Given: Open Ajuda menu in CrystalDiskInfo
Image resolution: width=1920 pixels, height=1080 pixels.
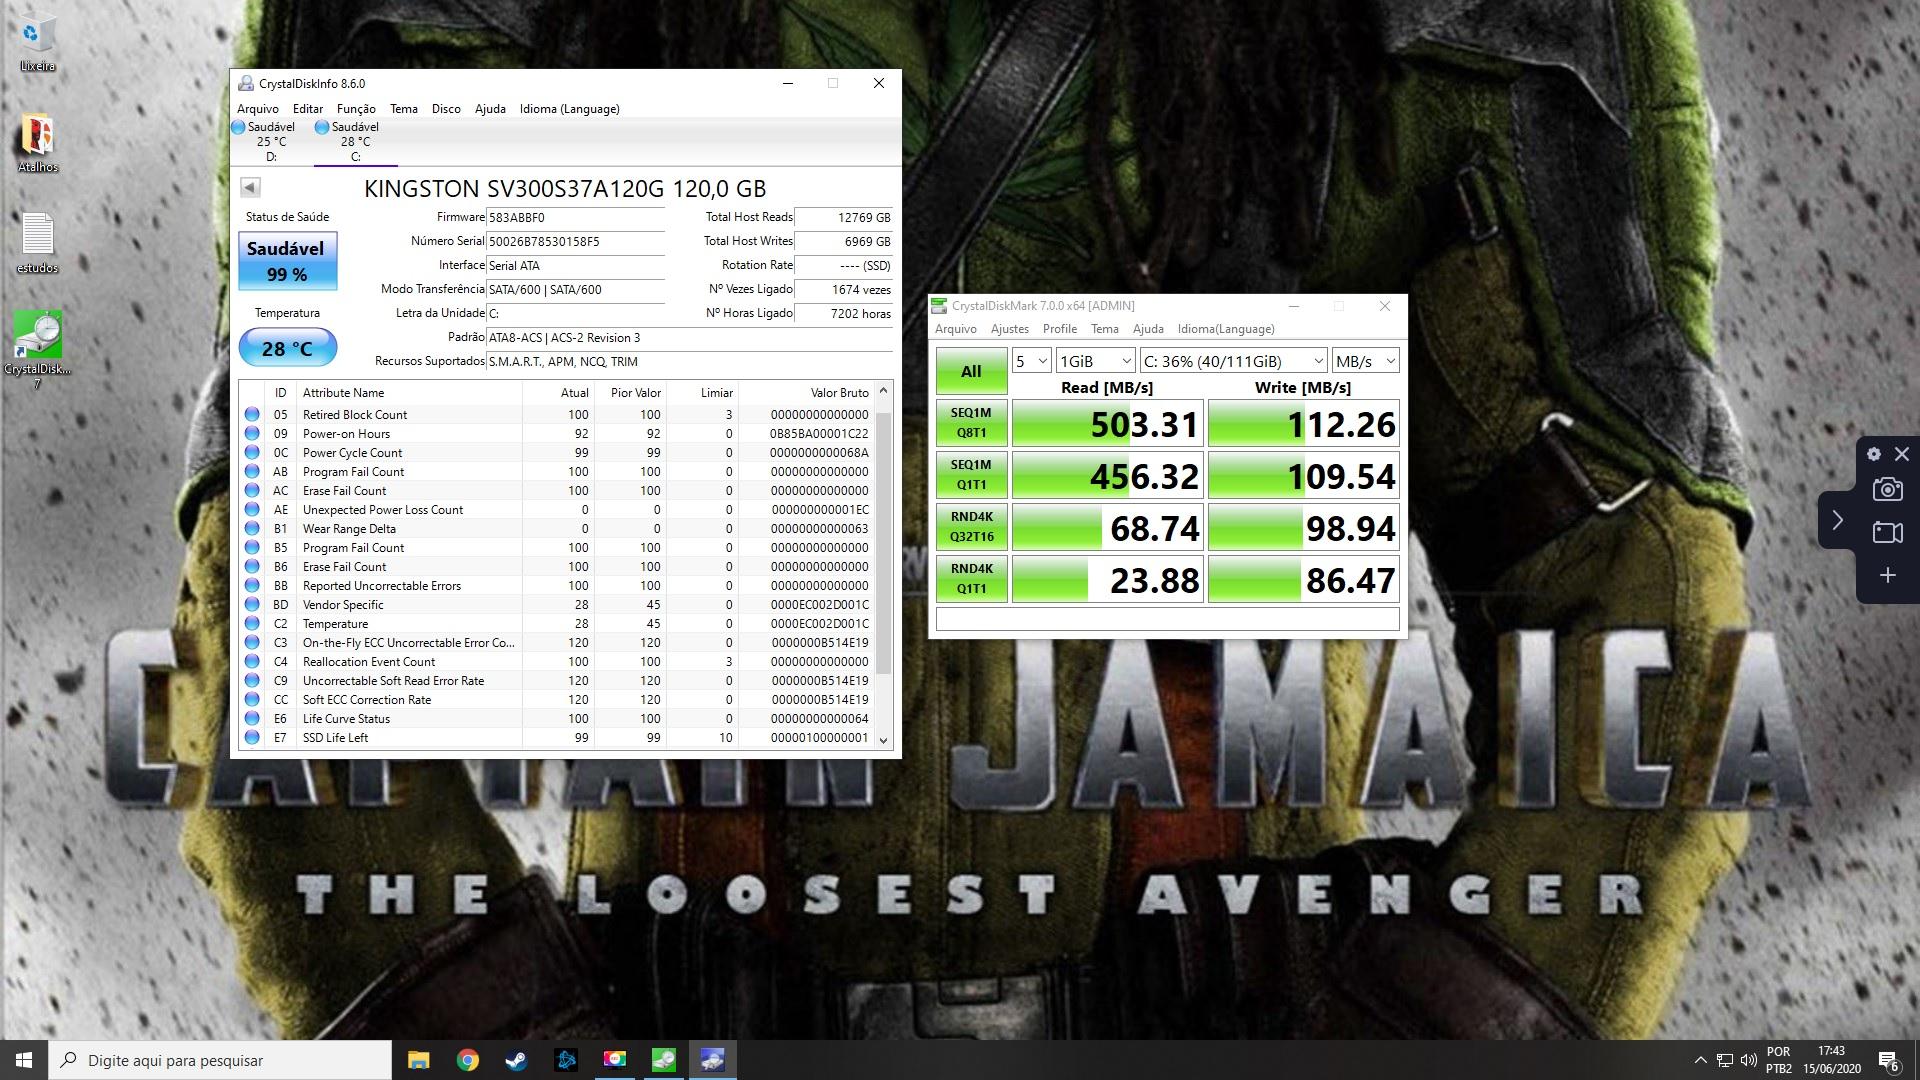Looking at the screenshot, I should pyautogui.click(x=490, y=109).
